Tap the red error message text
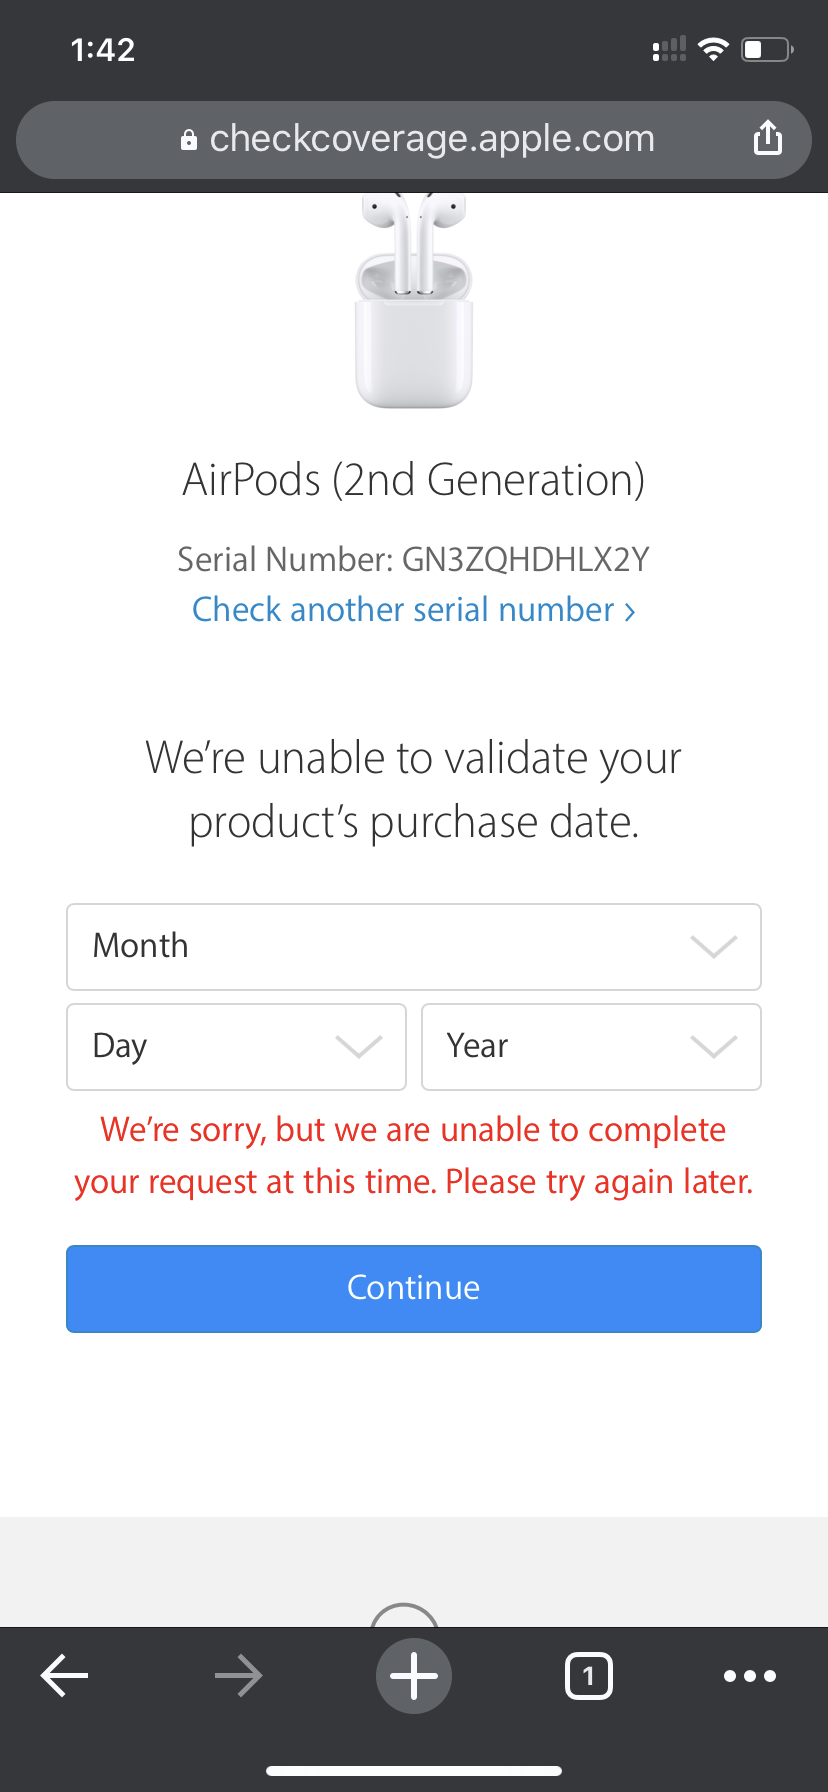The width and height of the screenshot is (828, 1792). pos(413,1155)
